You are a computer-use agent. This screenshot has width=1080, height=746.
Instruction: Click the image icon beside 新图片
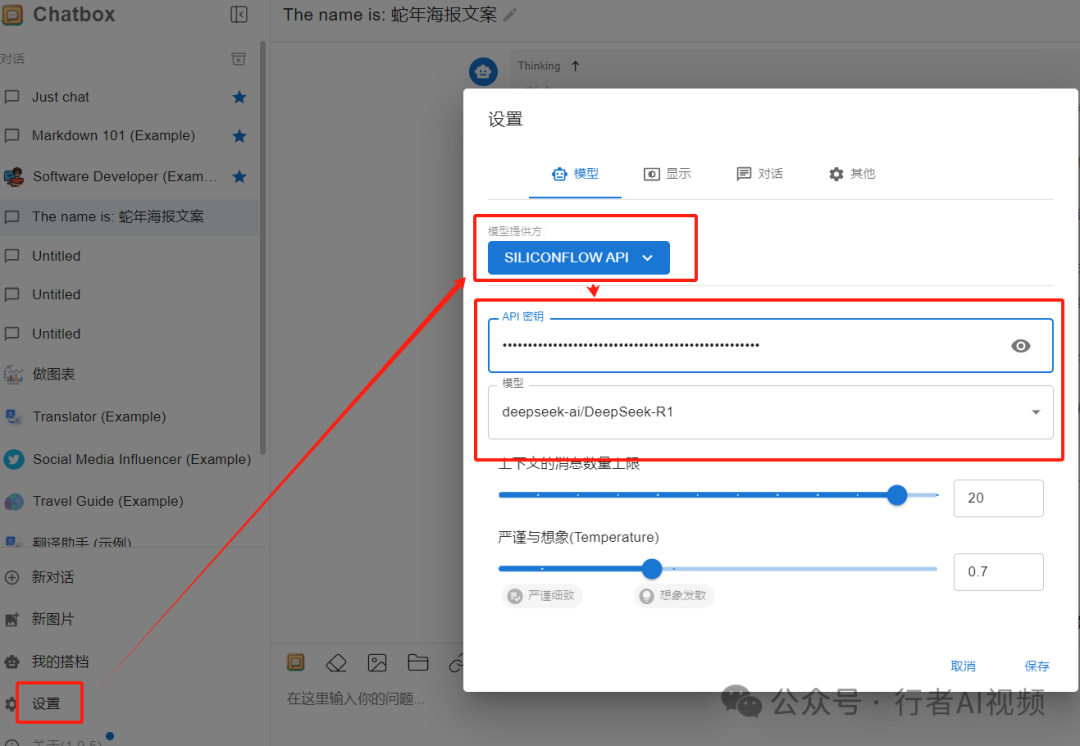pos(12,620)
